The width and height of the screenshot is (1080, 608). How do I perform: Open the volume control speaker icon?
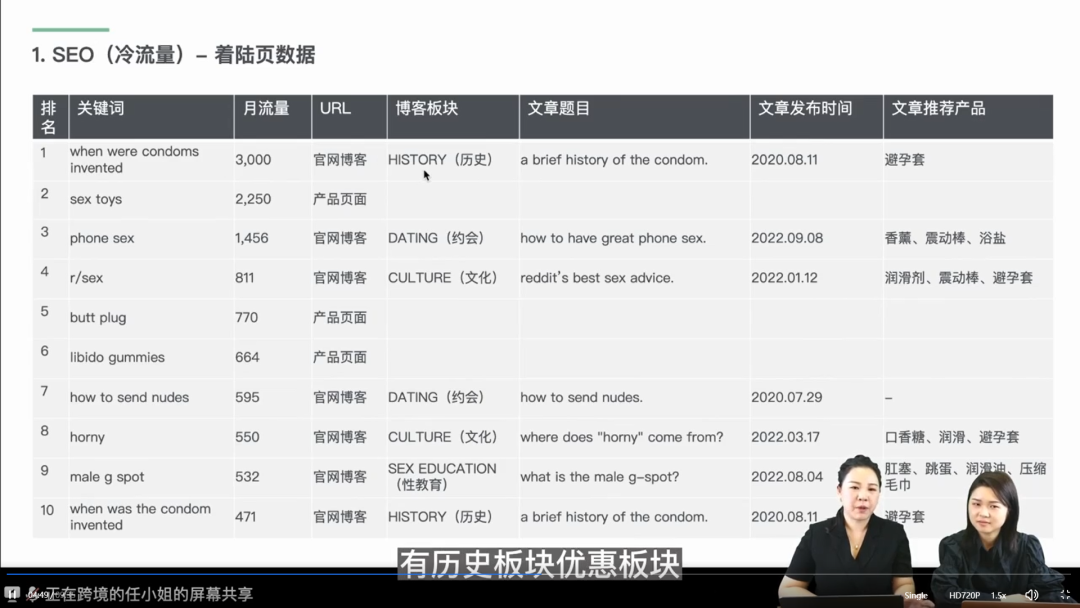pyautogui.click(x=1031, y=595)
